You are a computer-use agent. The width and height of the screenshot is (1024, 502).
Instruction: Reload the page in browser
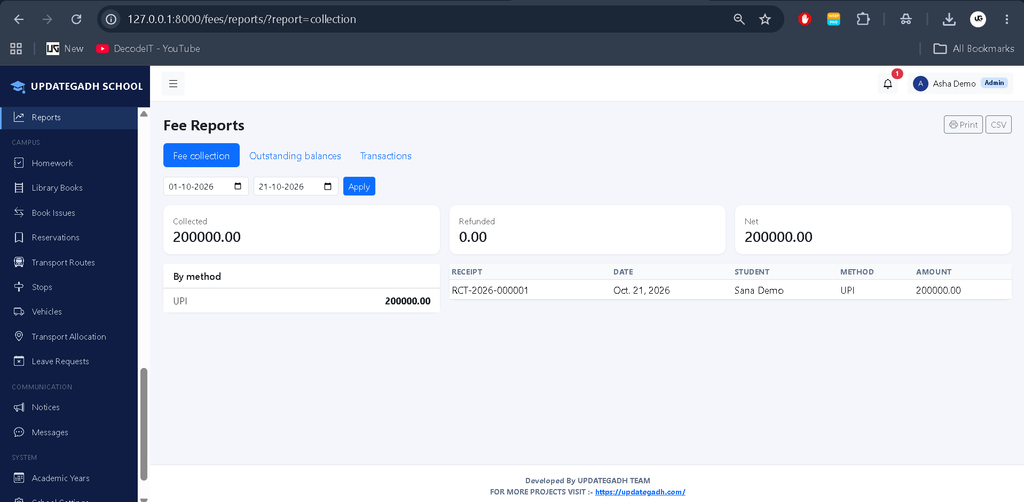coord(76,20)
